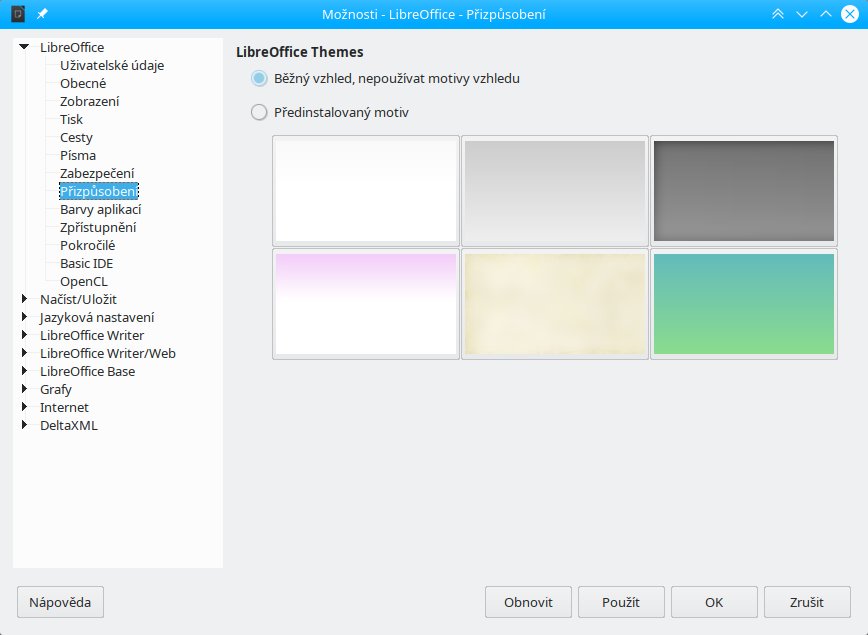
Task: Expand the Načíst/Uložit tree node
Action: pyautogui.click(x=24, y=299)
